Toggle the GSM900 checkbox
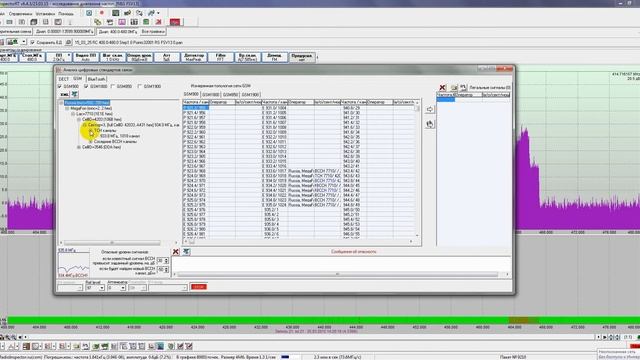This screenshot has height=360, width=640. coord(60,87)
